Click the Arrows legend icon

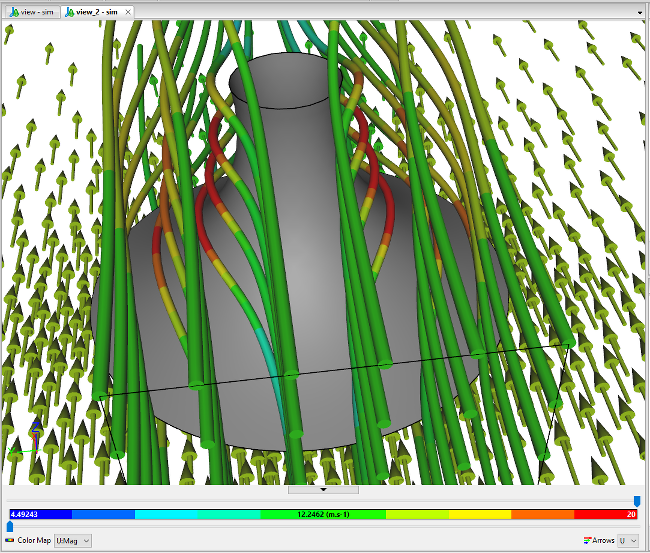pos(585,540)
